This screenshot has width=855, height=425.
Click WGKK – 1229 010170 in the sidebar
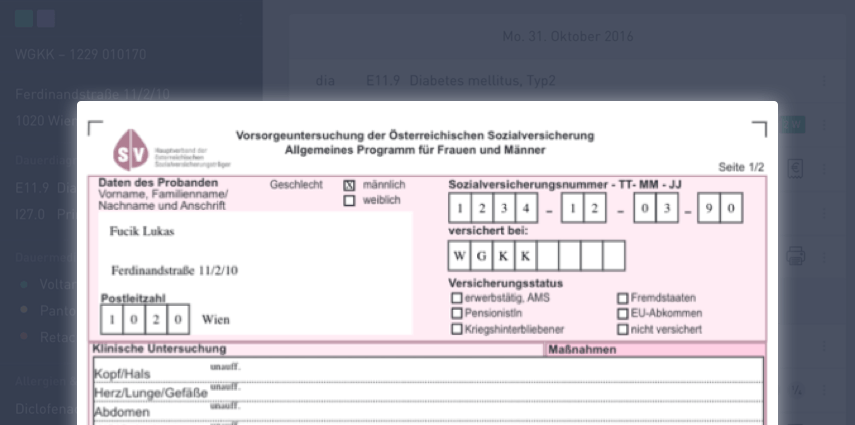[81, 55]
